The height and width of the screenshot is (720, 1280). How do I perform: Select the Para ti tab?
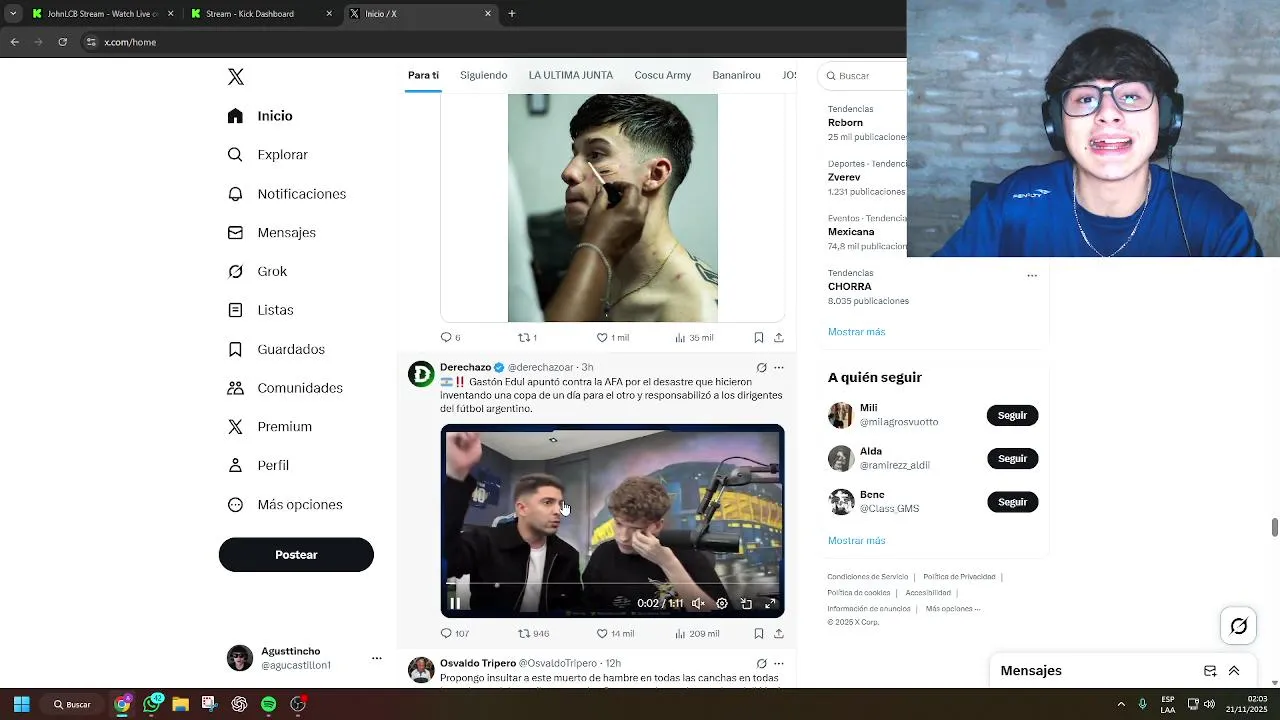coord(423,75)
